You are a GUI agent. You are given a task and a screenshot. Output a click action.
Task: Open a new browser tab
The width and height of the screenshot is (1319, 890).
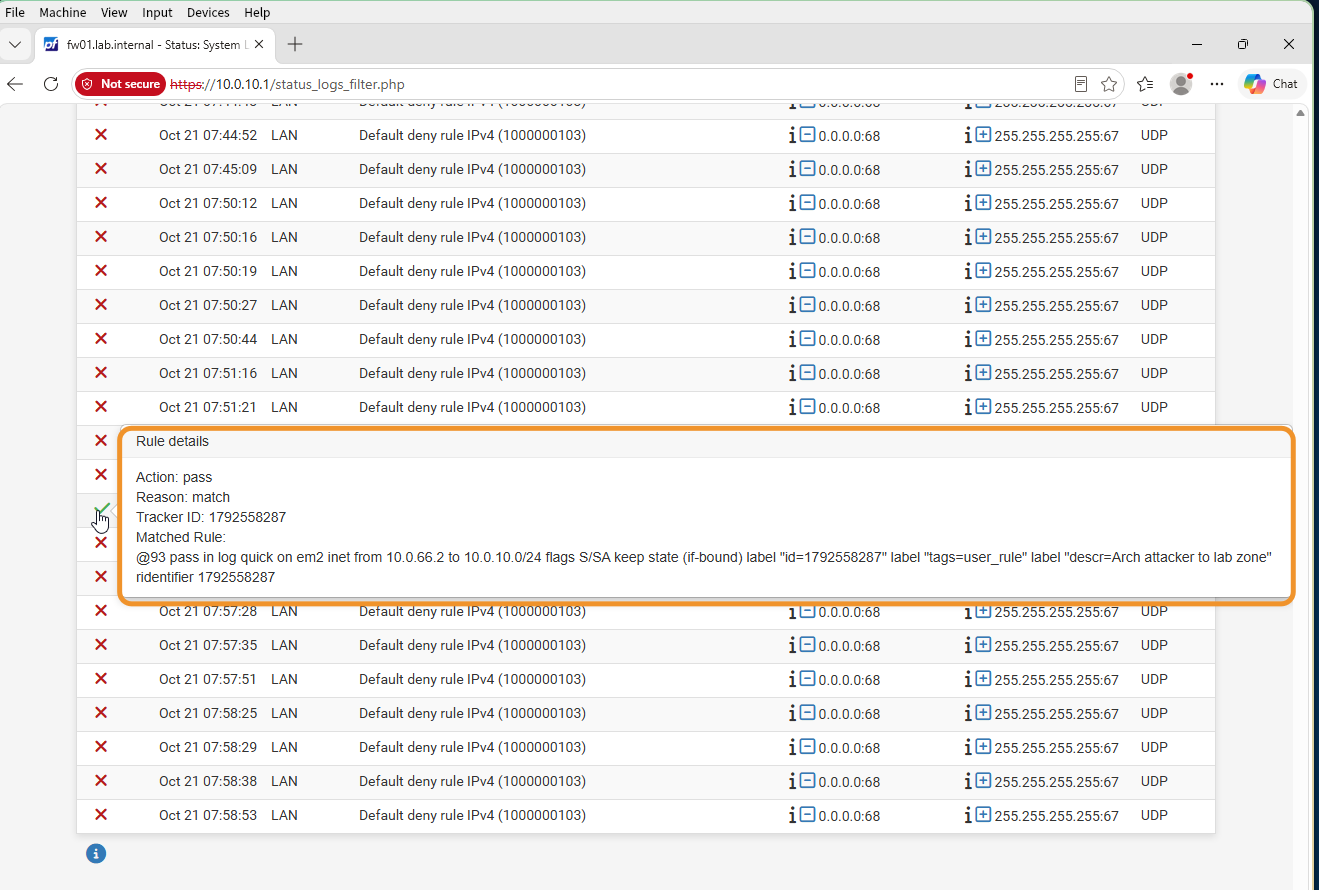pos(295,44)
